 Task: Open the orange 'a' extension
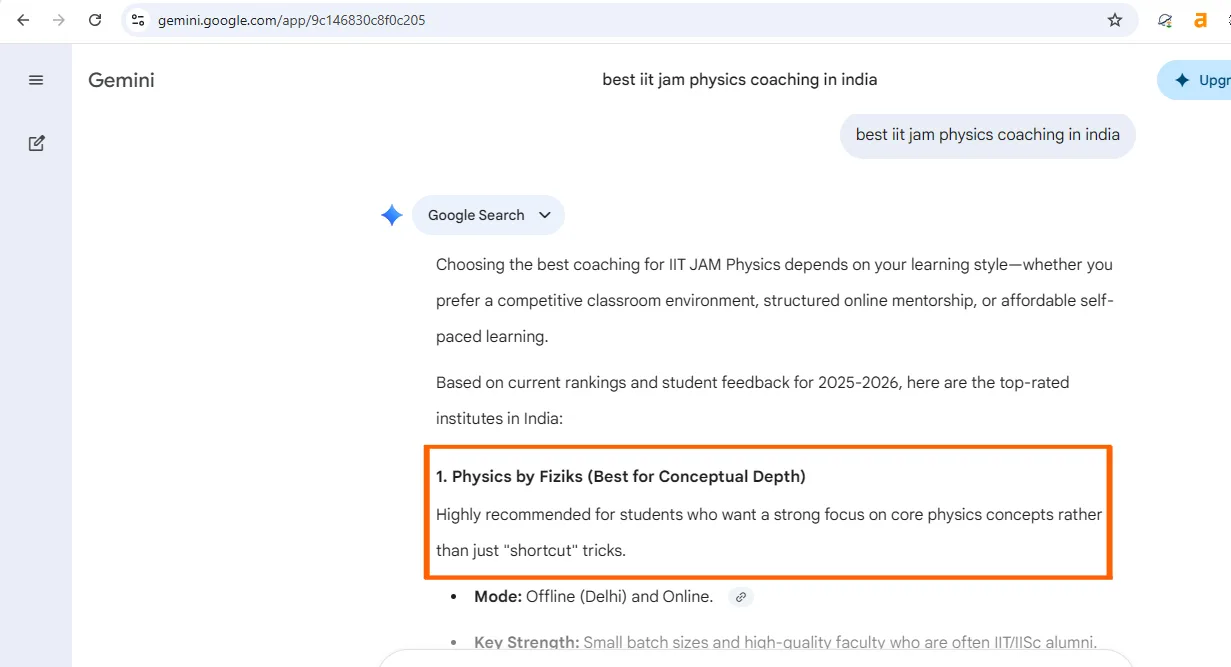(1200, 20)
